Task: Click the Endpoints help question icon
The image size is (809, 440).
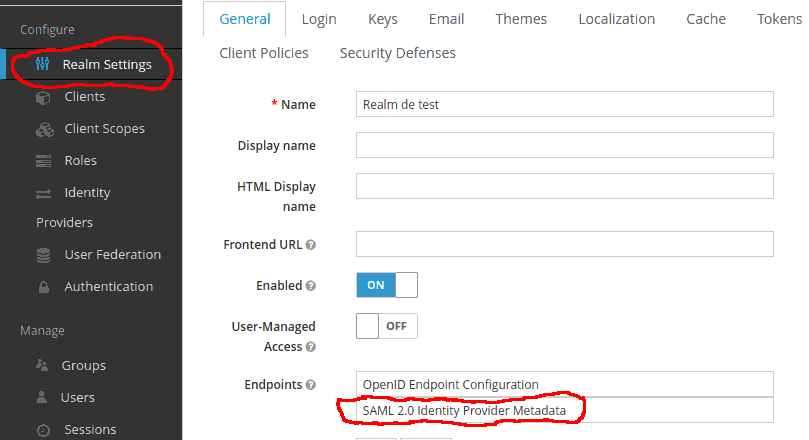Action: click(x=311, y=385)
